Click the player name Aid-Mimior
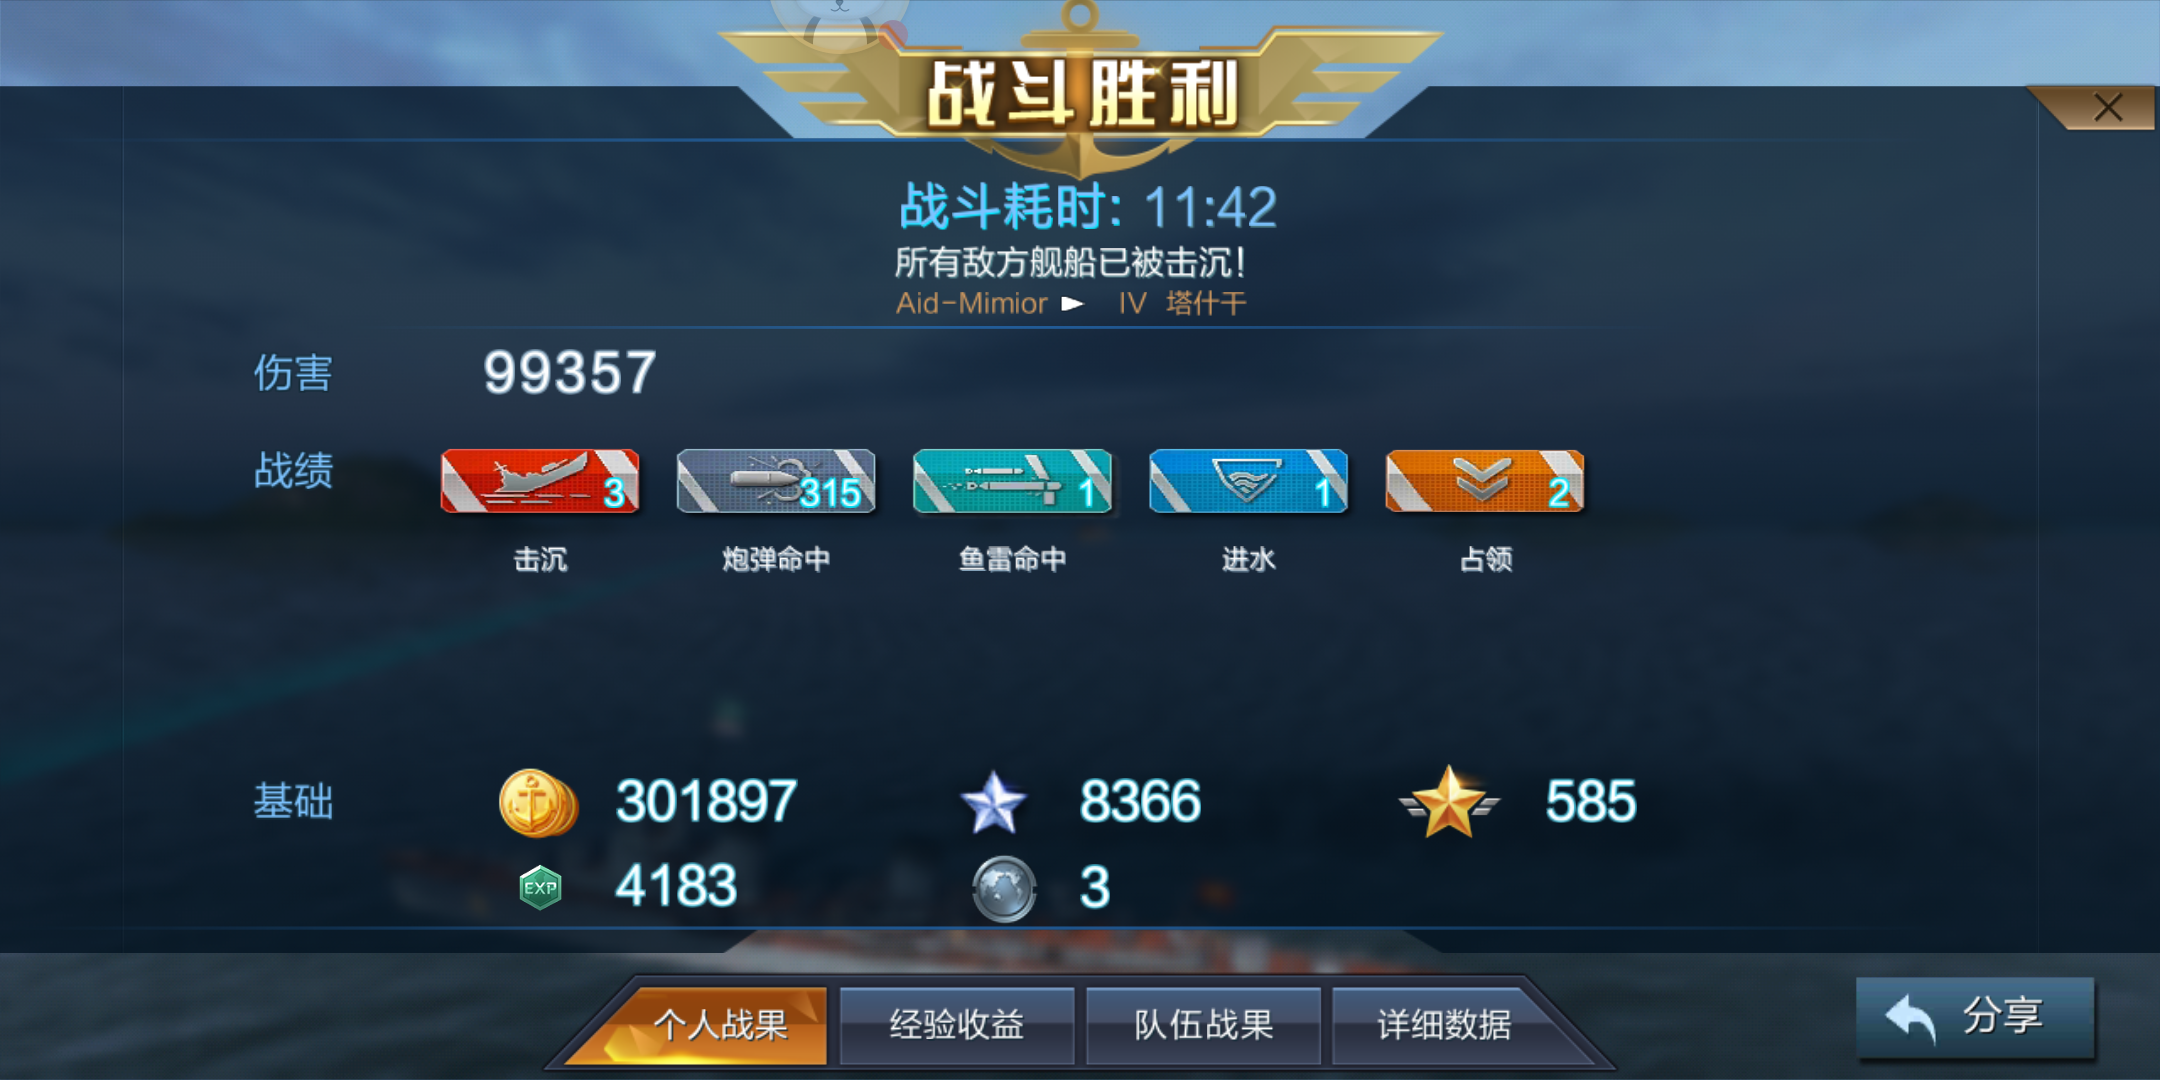The height and width of the screenshot is (1080, 2160). pyautogui.click(x=971, y=303)
